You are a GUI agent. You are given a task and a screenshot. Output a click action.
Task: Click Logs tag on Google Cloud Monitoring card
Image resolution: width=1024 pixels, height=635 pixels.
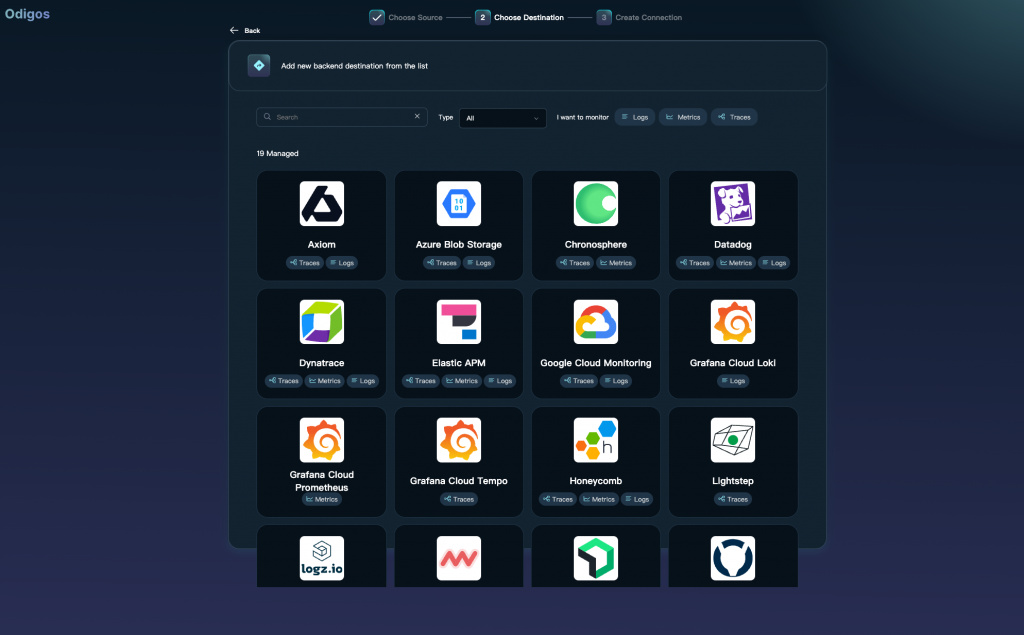(616, 381)
